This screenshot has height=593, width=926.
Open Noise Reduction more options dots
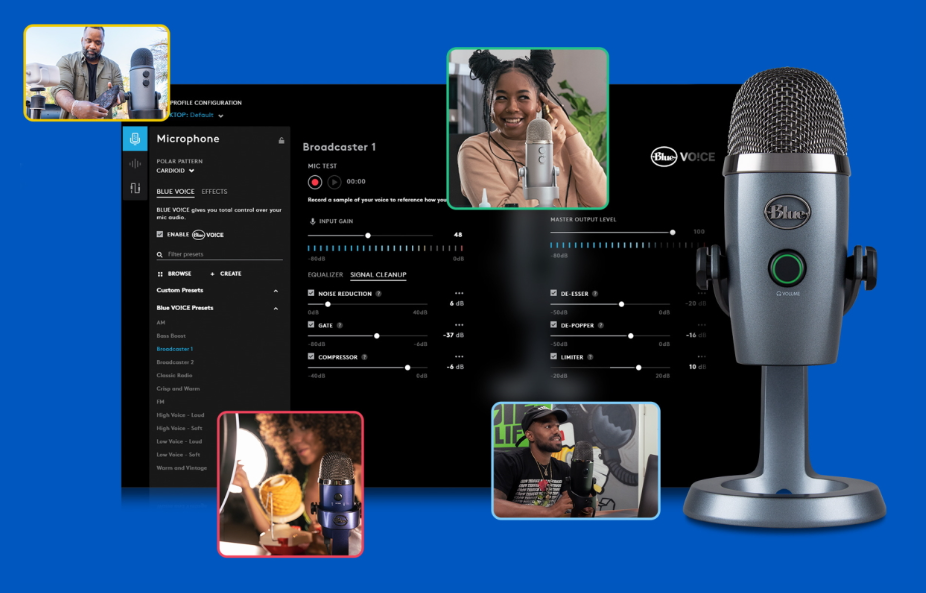tap(459, 293)
